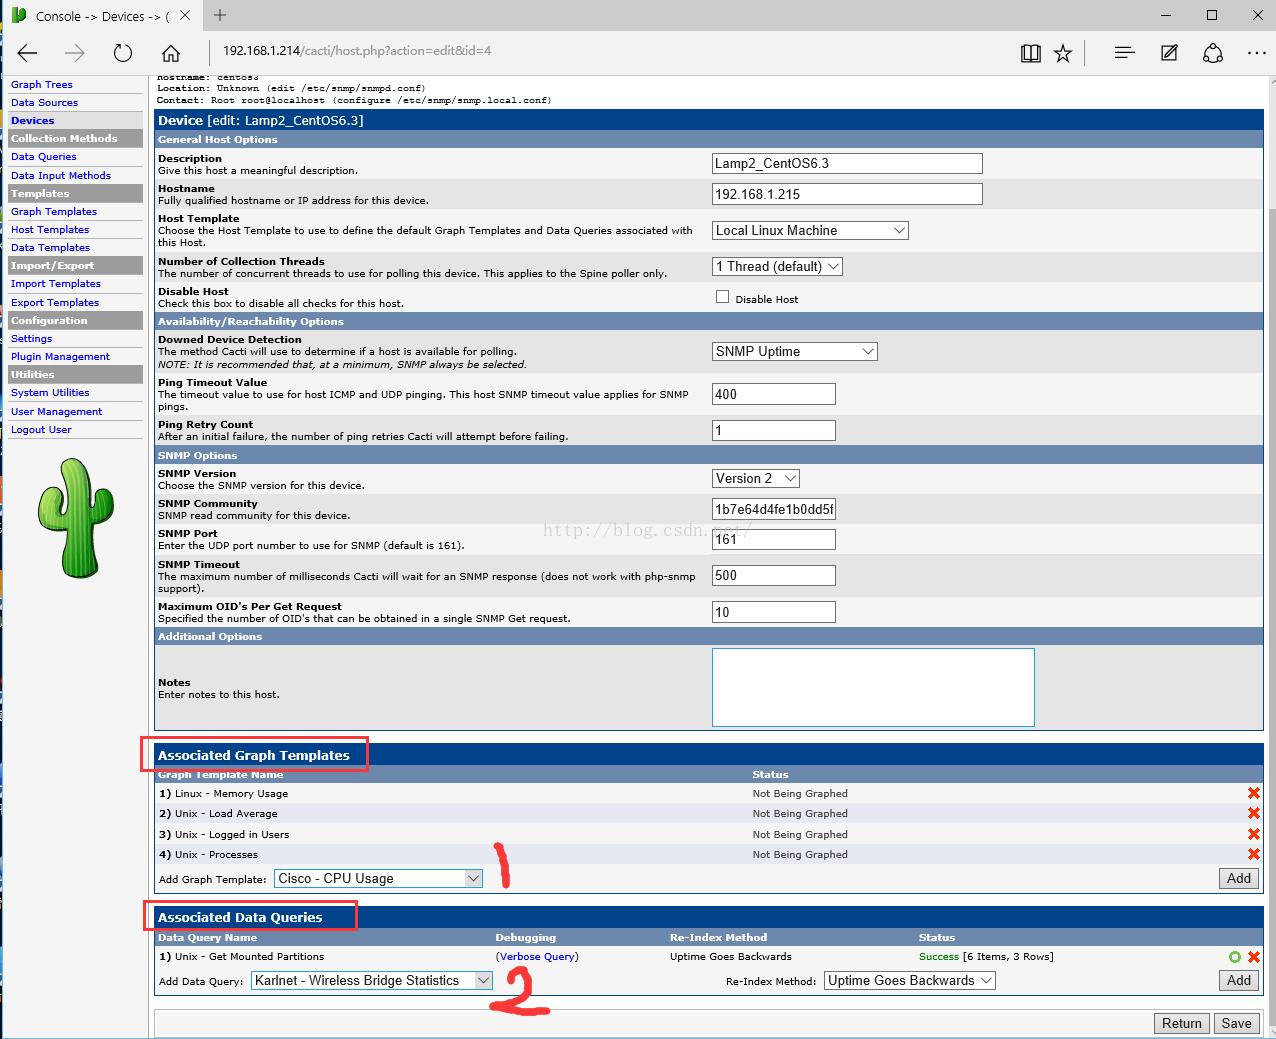Open Data Sources in sidebar

[44, 103]
